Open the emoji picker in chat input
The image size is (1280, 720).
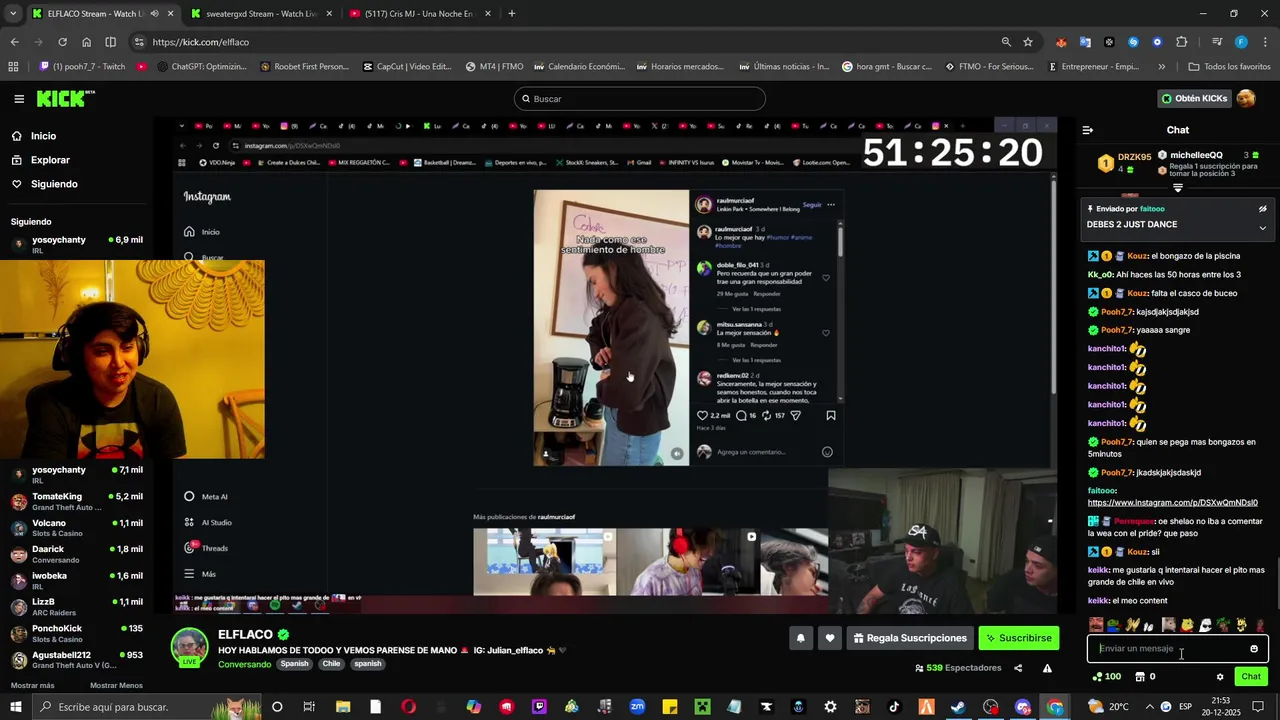point(1254,649)
